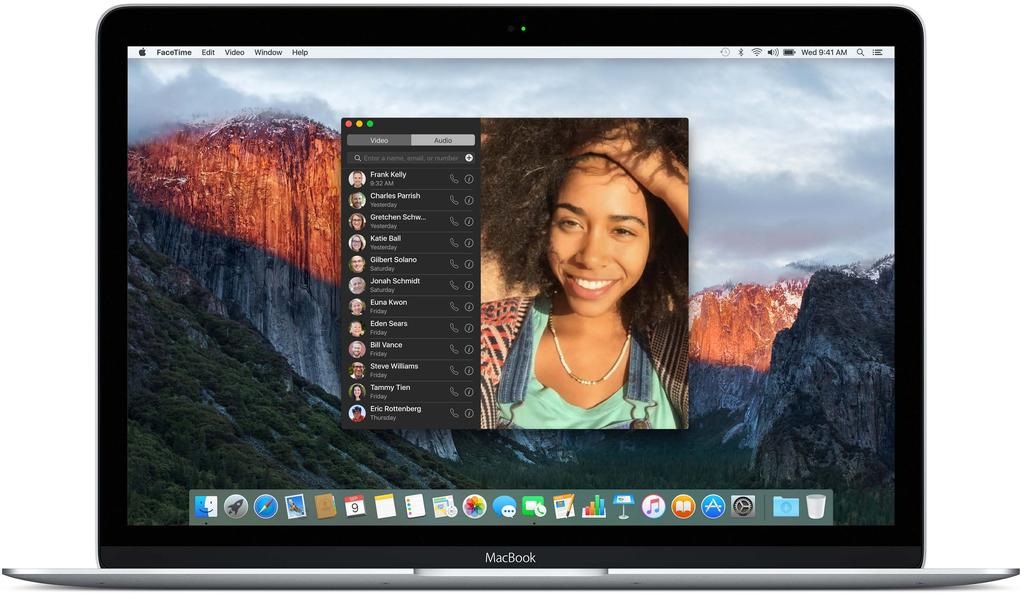Click the FaceTime camera preview
The width and height of the screenshot is (1024, 599).
pyautogui.click(x=584, y=274)
